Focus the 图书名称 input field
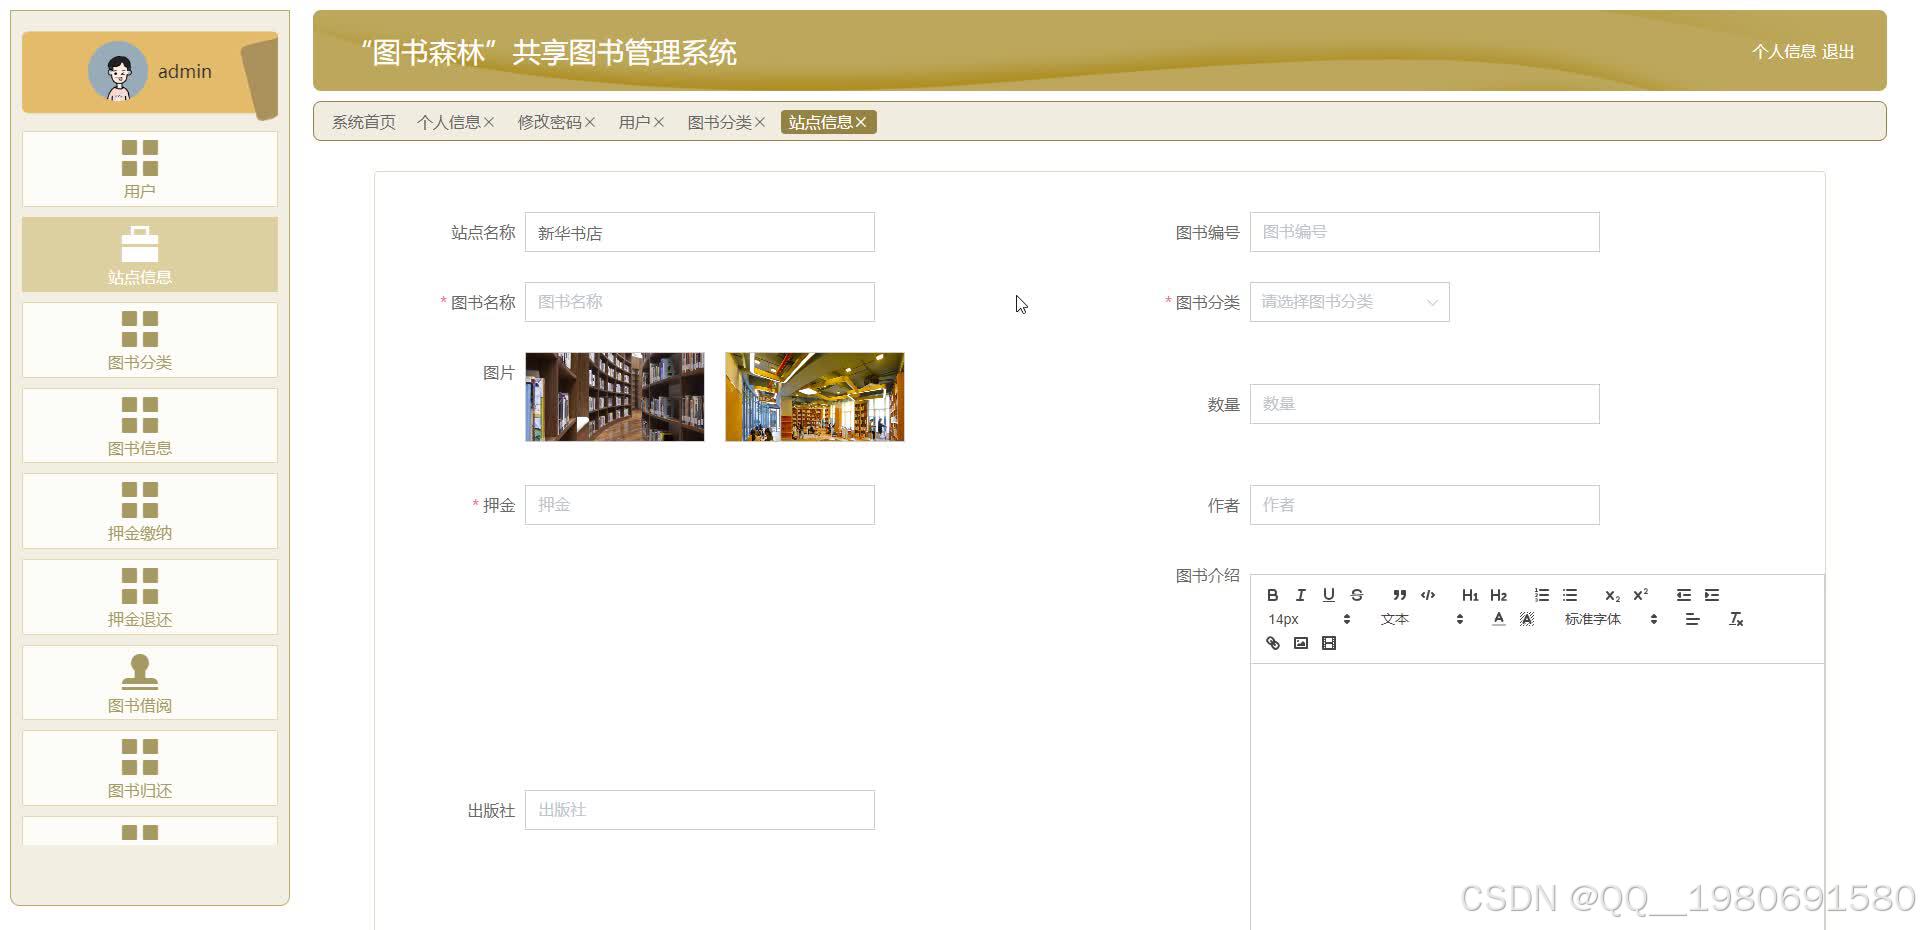The height and width of the screenshot is (930, 1920). pos(700,302)
